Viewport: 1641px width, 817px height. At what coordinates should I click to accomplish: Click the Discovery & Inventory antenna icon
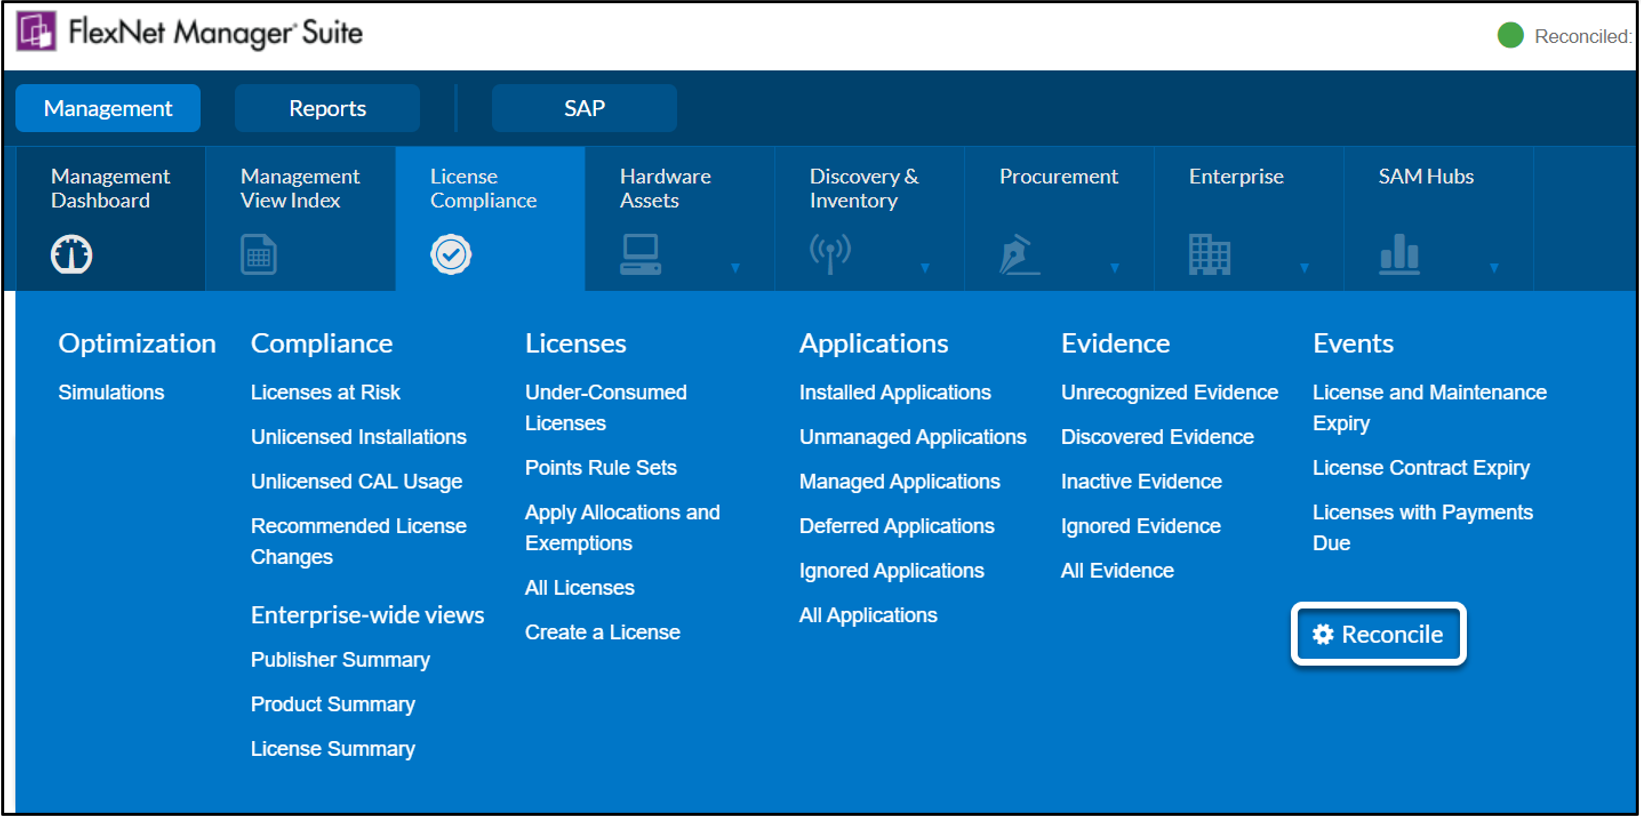830,255
